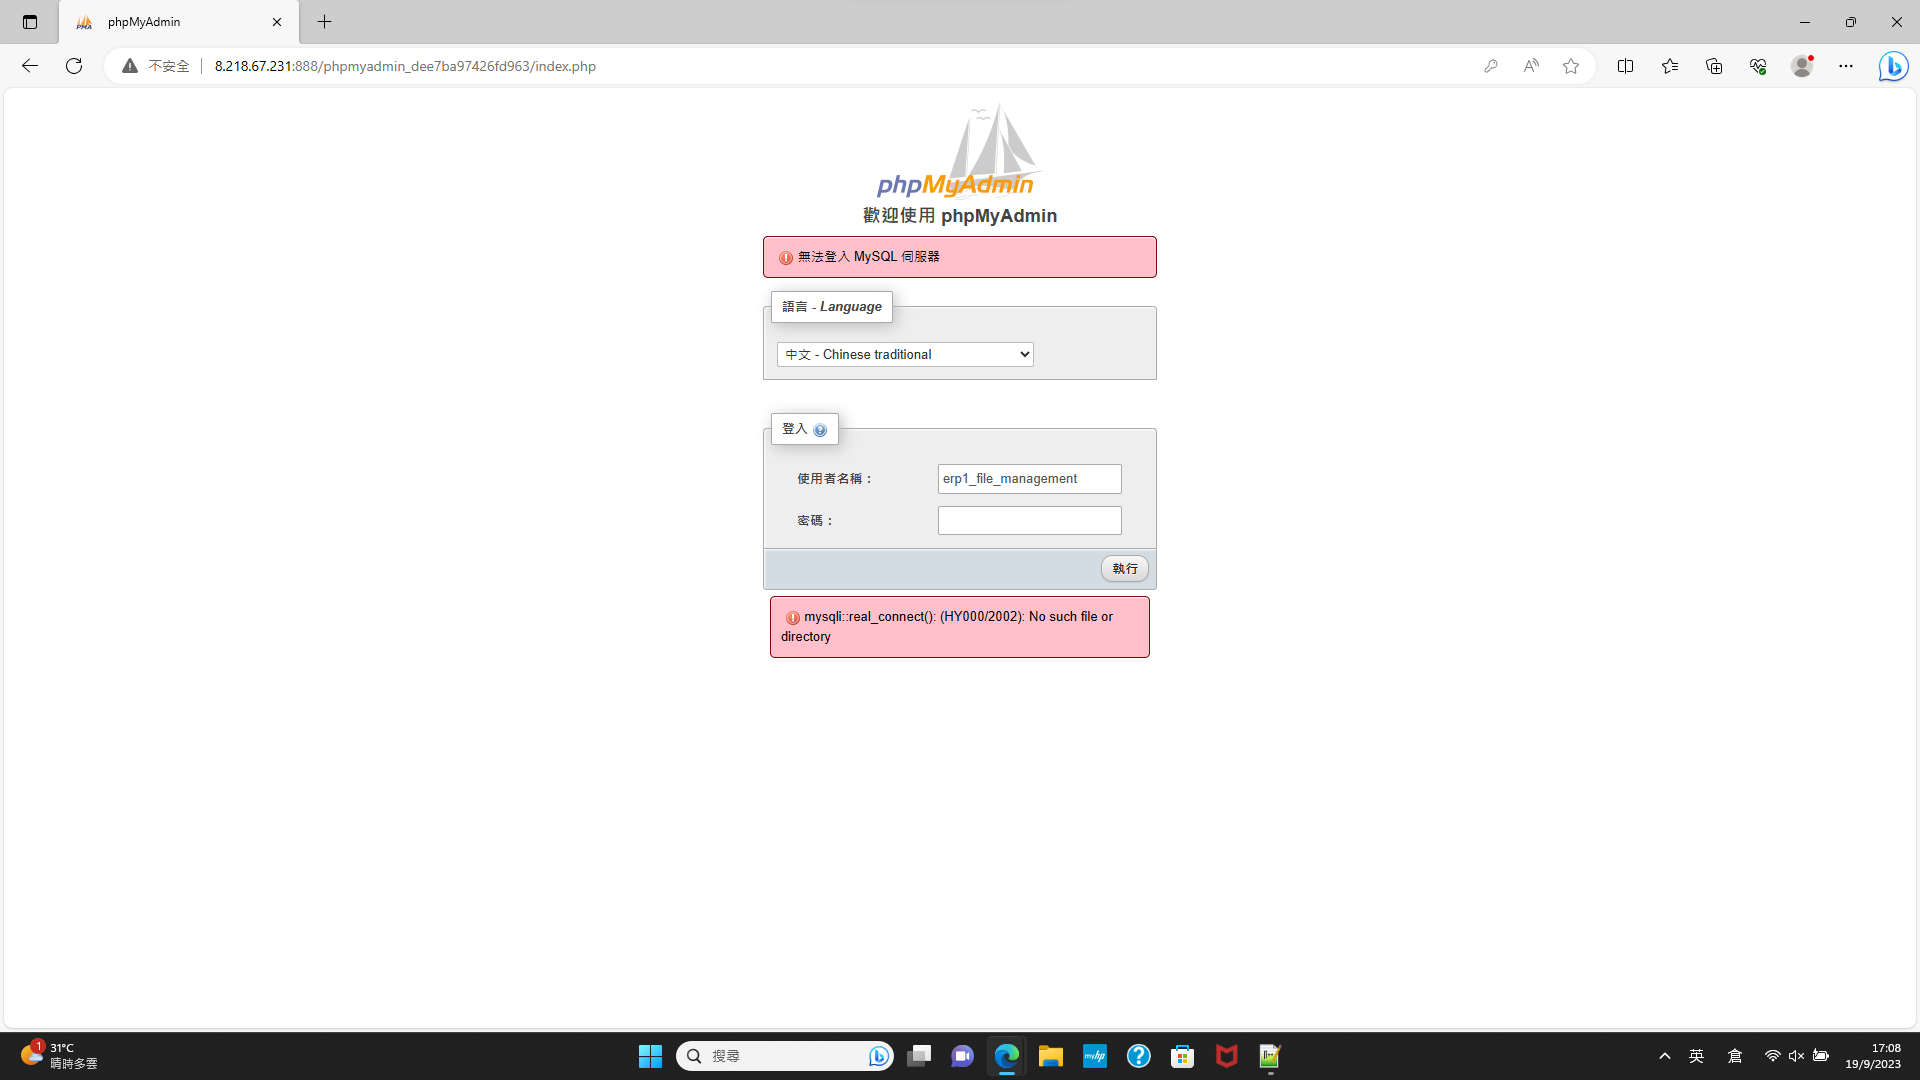The height and width of the screenshot is (1080, 1920).
Task: Click the help icon beside 登入
Action: (x=820, y=429)
